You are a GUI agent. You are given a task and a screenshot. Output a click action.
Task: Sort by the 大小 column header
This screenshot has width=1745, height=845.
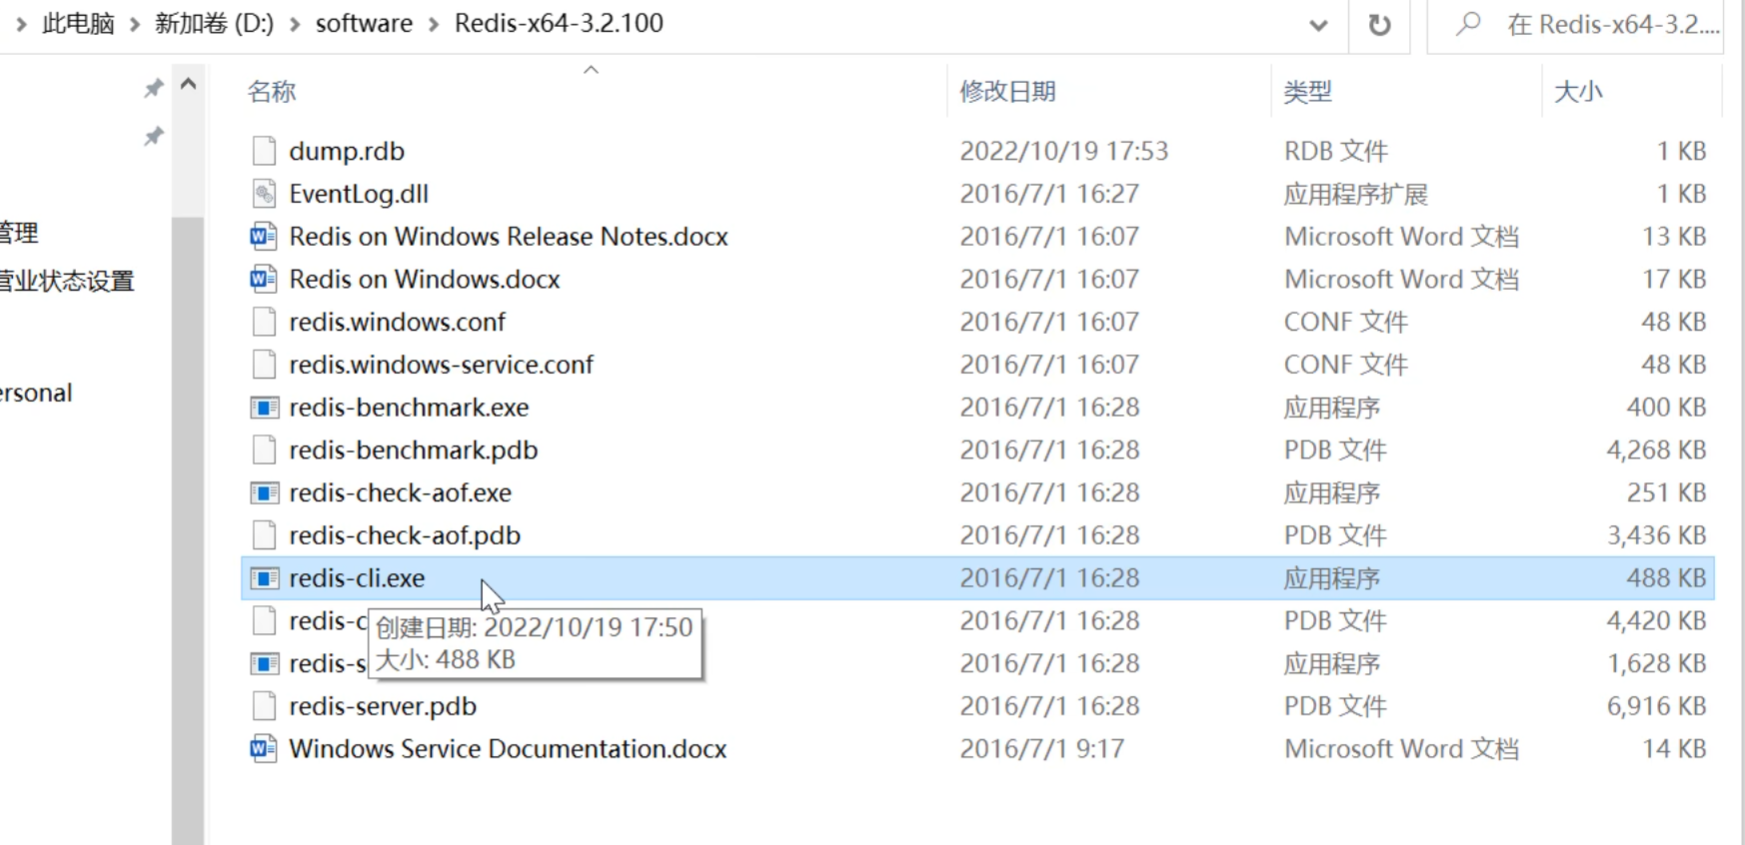coord(1579,92)
